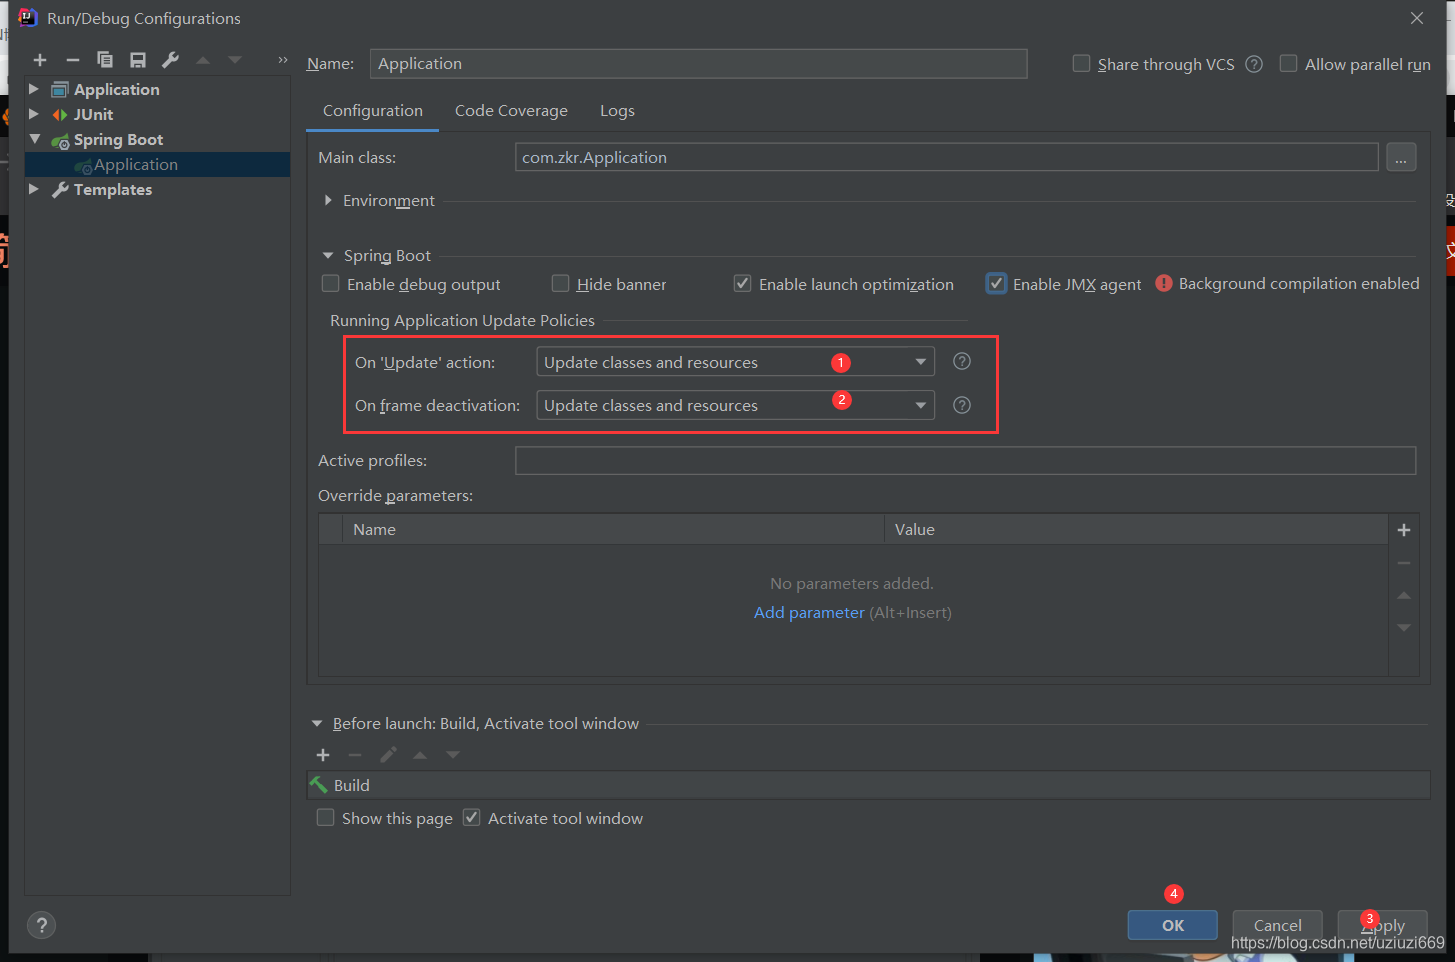
Task: Click Background compilation warning icon
Action: point(1164,283)
